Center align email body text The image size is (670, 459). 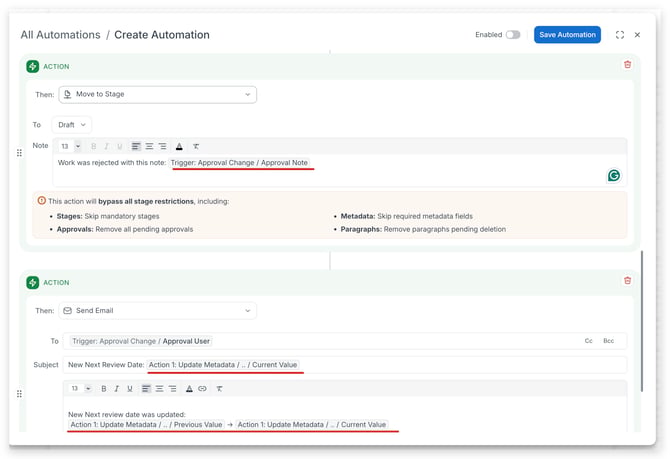coord(159,388)
